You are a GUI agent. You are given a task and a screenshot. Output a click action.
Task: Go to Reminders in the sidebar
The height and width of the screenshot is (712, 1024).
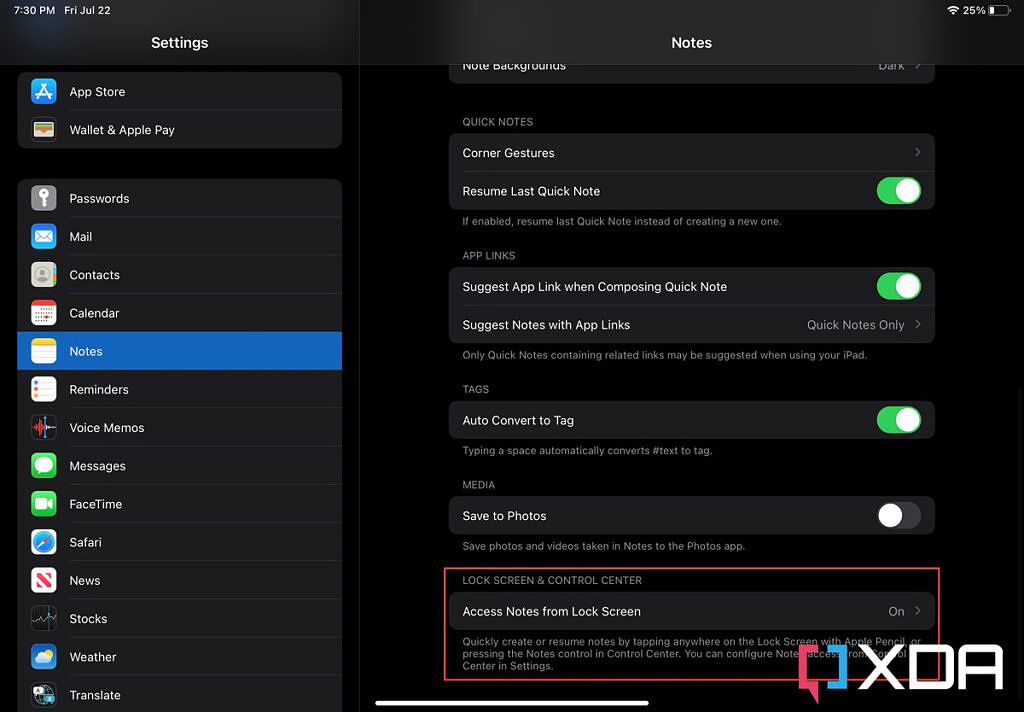coord(180,390)
